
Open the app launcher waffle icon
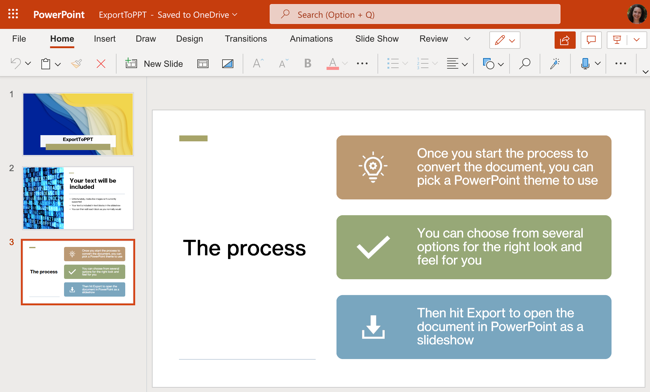coord(13,14)
